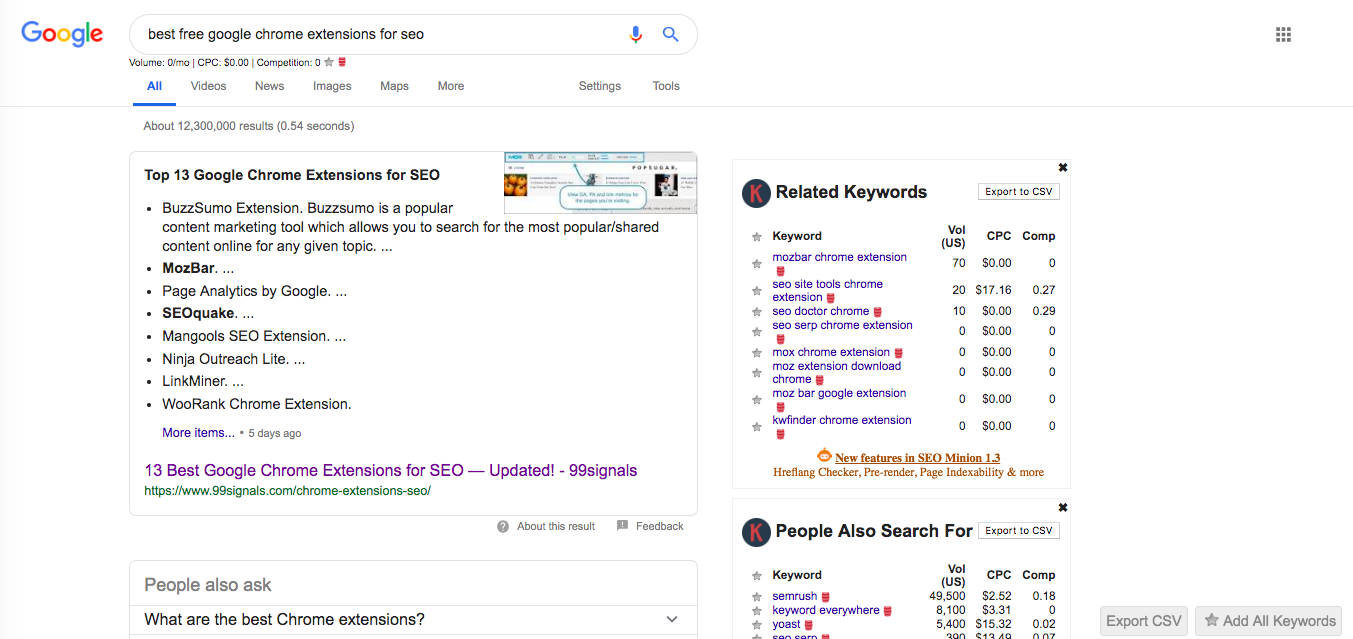Click the blue magnifier search icon
This screenshot has height=639, width=1353.
click(x=671, y=34)
